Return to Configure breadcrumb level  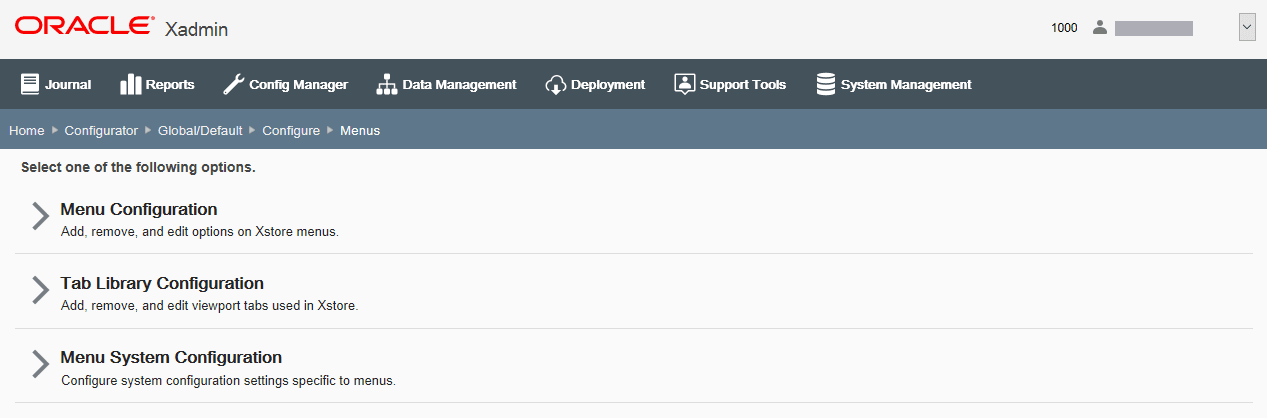(291, 131)
